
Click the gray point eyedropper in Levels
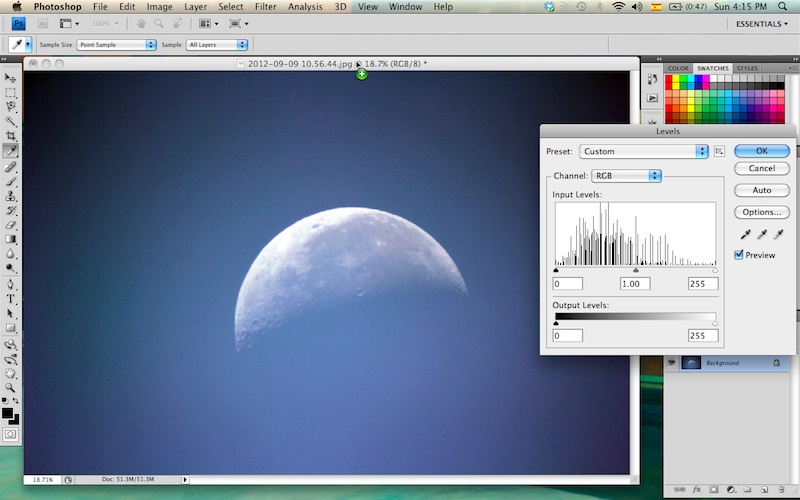[x=761, y=235]
